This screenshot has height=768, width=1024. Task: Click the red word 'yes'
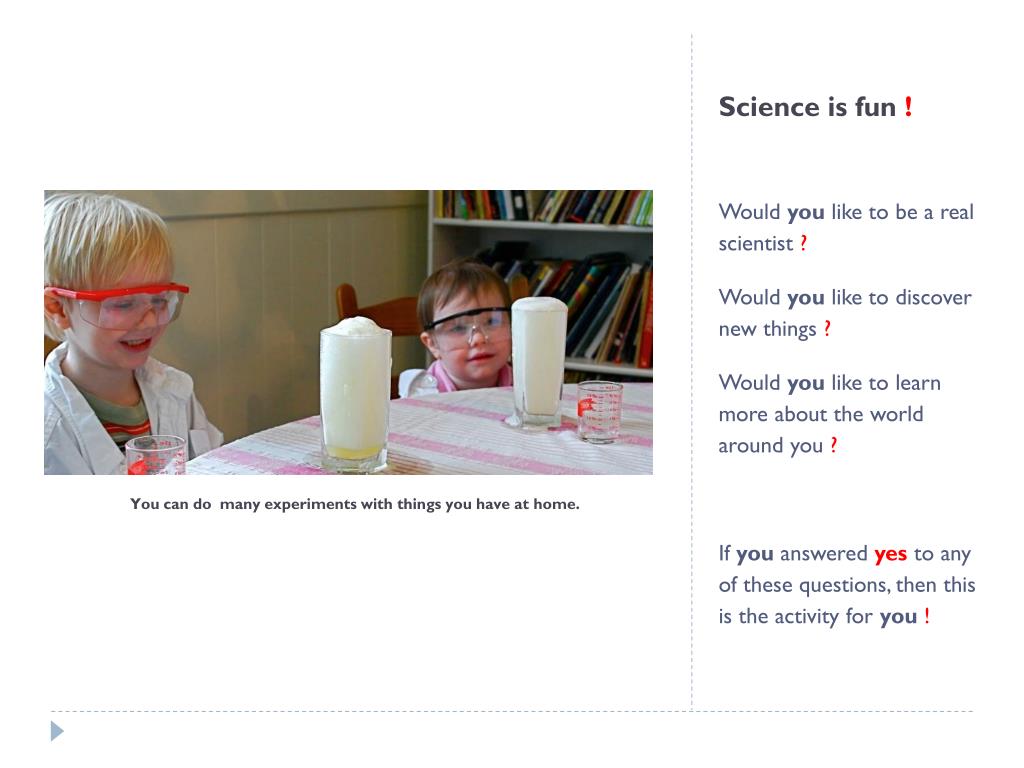(x=890, y=554)
